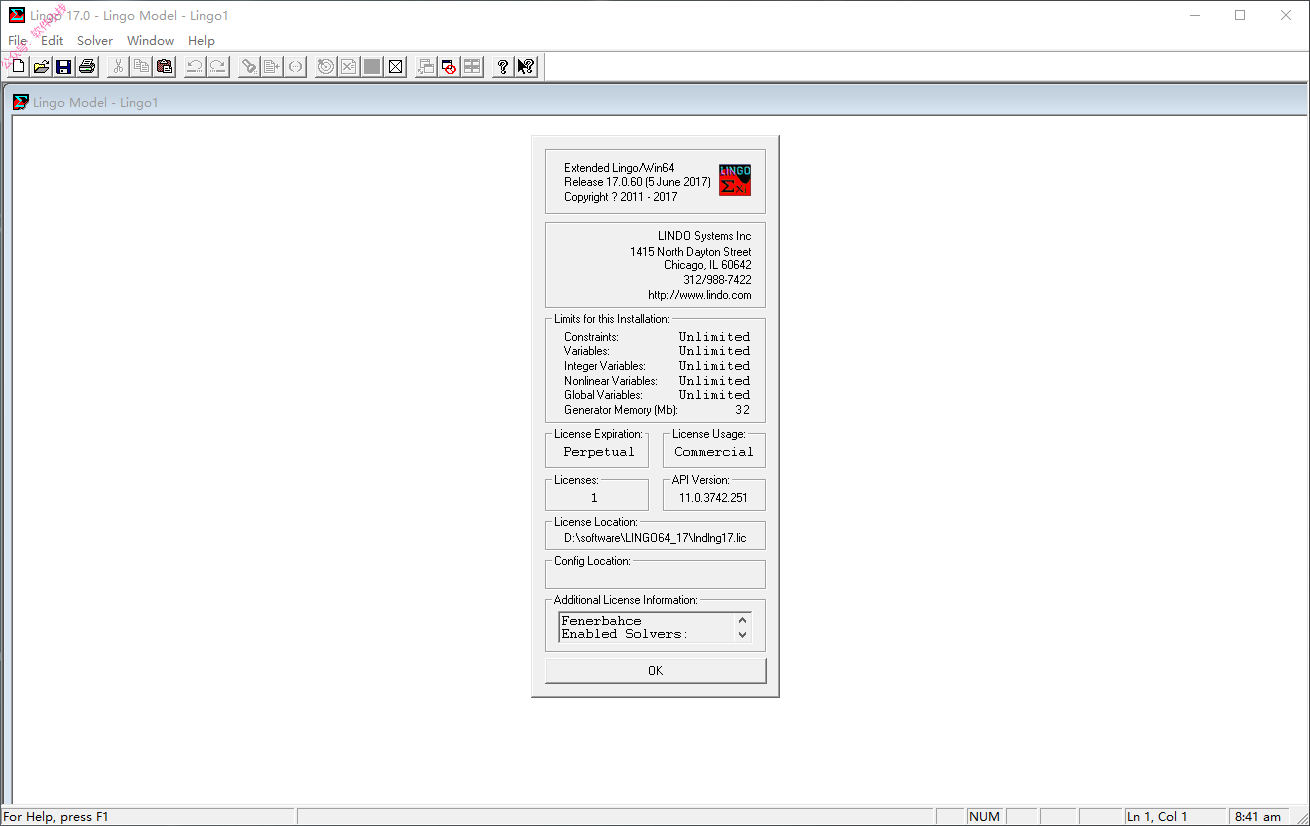Activate context help pointer icon
Viewport: 1310px width, 826px height.
coord(526,67)
